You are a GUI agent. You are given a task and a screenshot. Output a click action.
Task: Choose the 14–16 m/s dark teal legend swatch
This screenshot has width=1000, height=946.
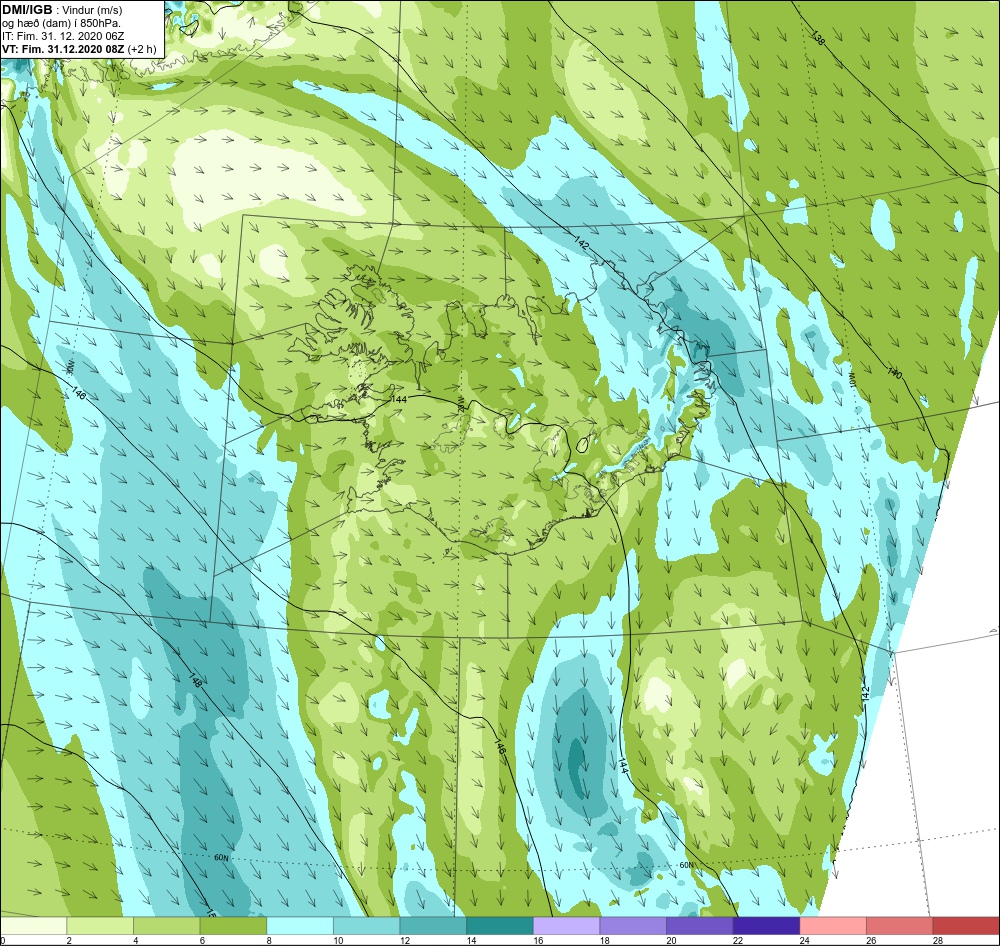500,926
